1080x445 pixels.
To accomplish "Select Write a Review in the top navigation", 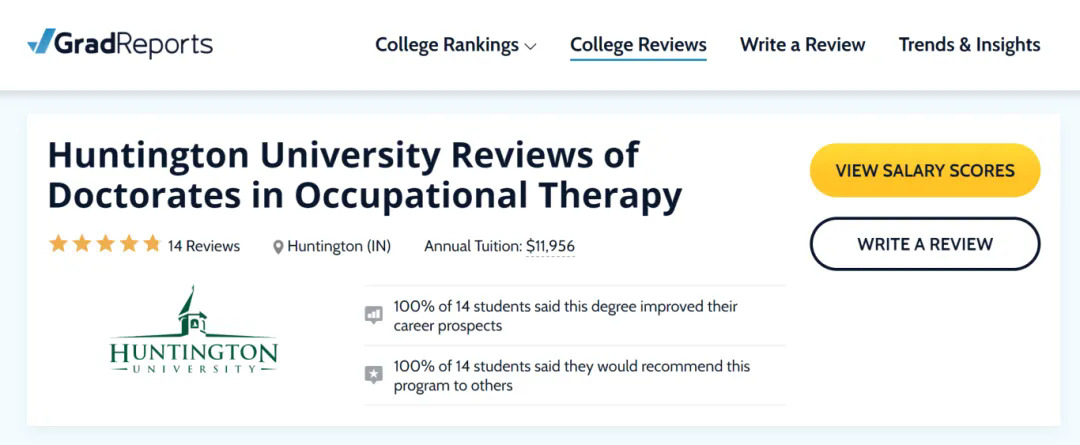I will tap(802, 45).
